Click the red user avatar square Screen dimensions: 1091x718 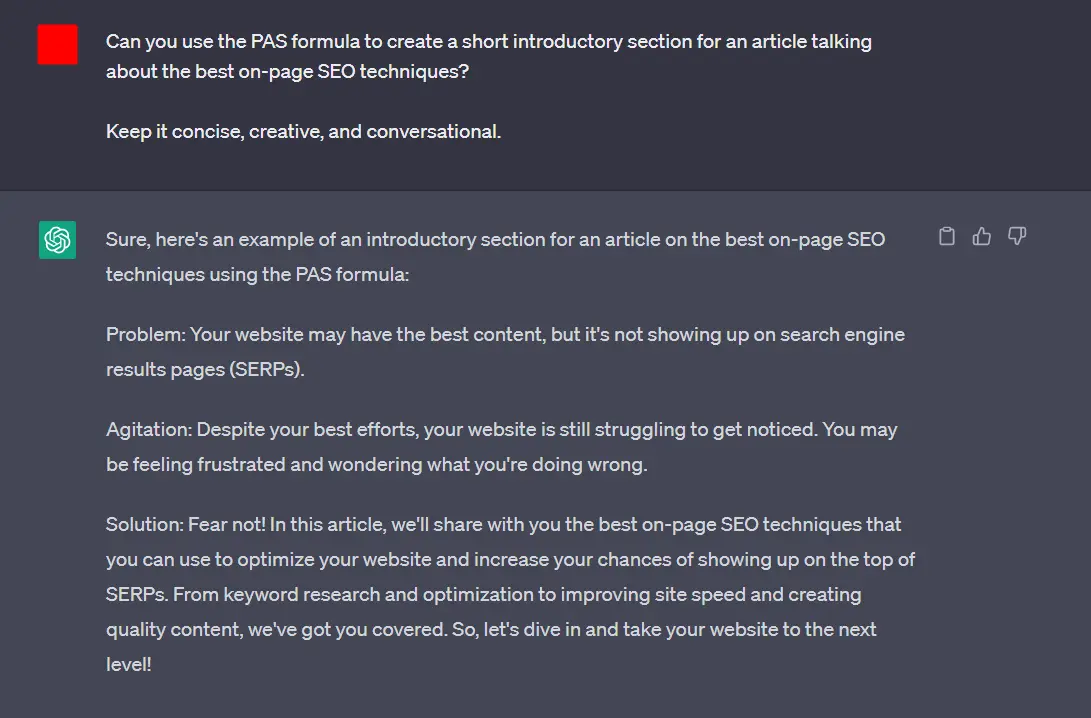pyautogui.click(x=57, y=45)
